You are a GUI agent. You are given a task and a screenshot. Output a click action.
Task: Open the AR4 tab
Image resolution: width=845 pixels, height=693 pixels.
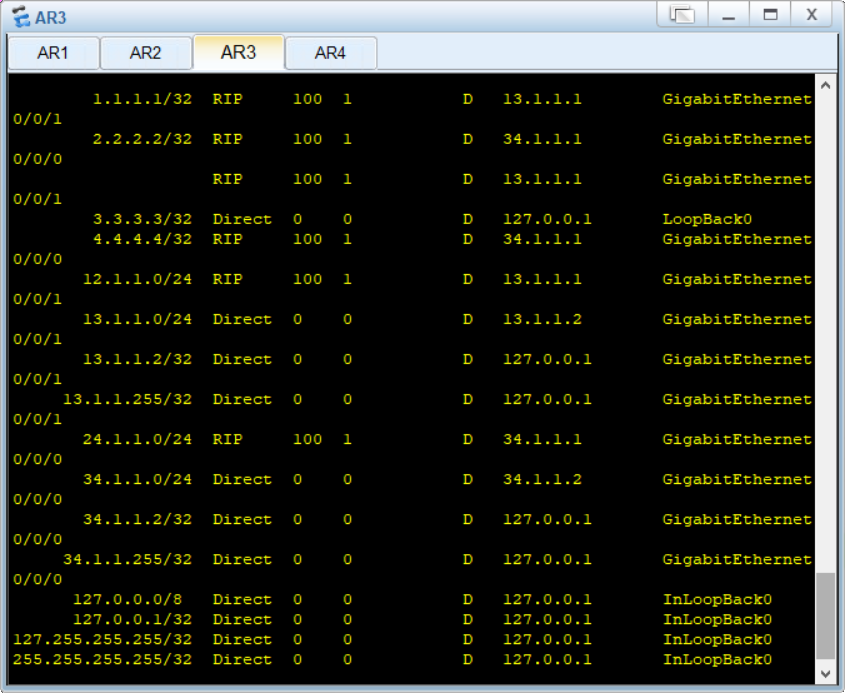[330, 53]
